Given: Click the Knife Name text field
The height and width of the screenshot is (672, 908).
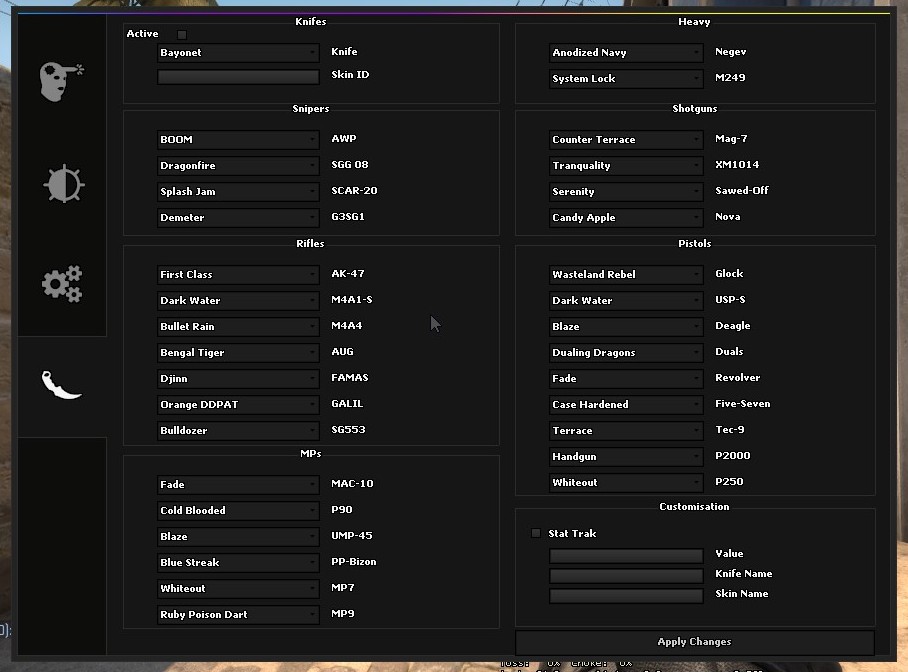Looking at the screenshot, I should point(626,575).
